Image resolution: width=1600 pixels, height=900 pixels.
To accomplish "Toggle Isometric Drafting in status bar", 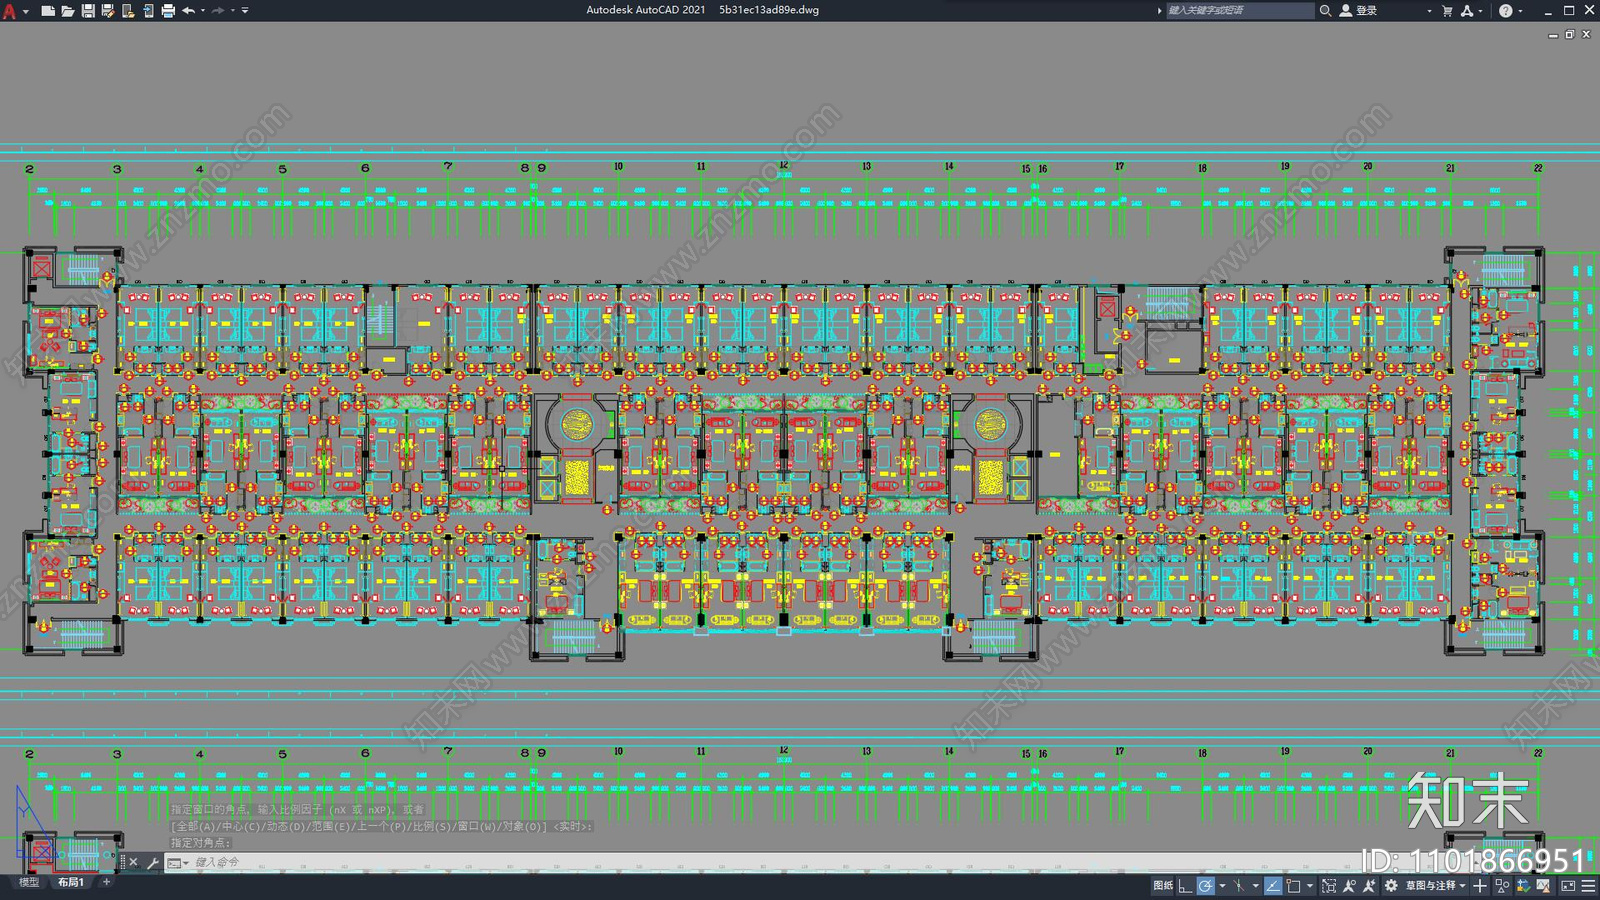I will pos(1238,886).
